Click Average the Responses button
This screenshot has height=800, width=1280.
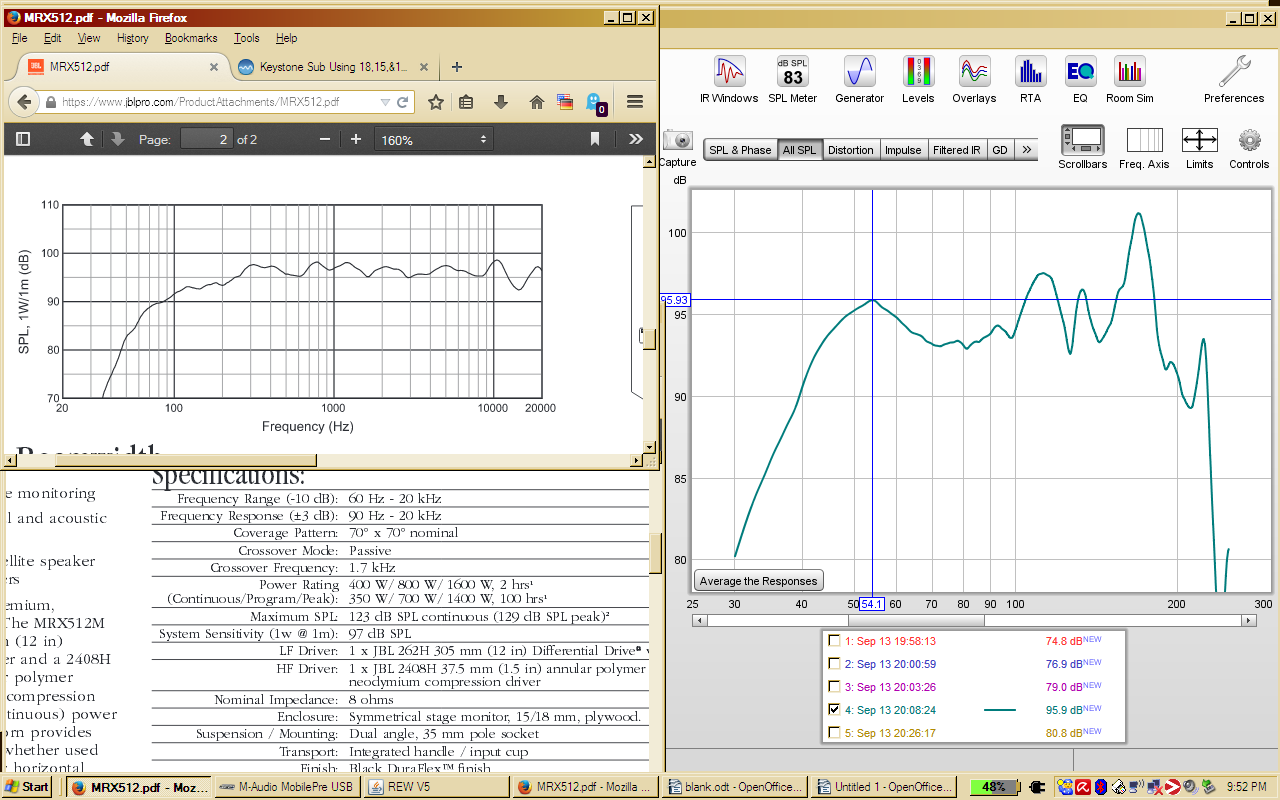758,581
